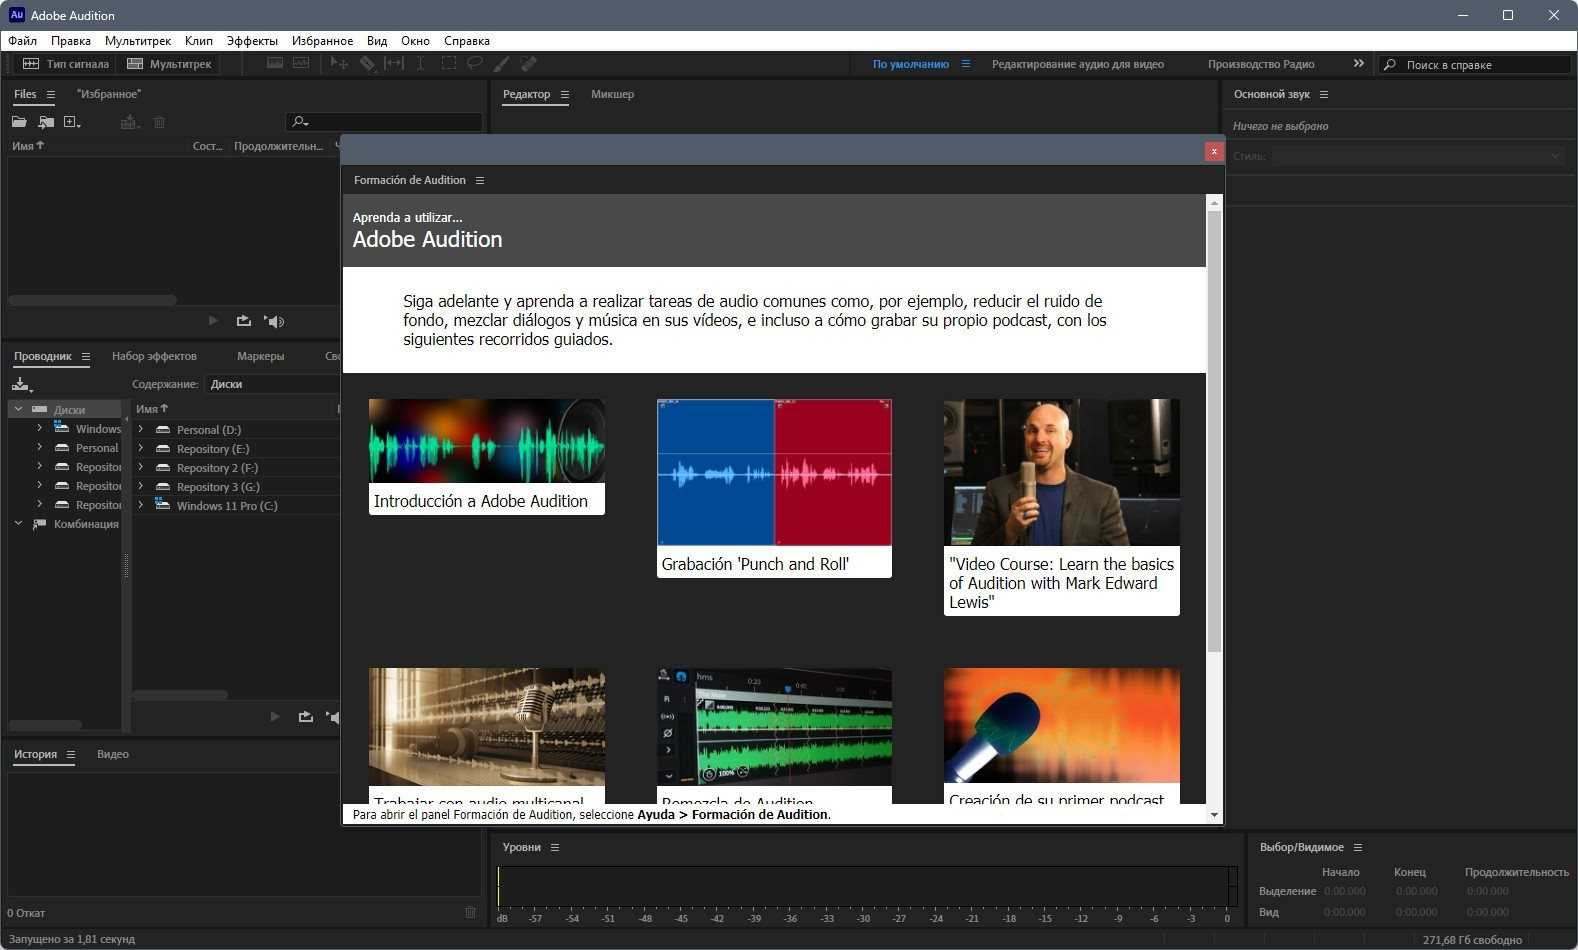Open По умолчанию workspace menu icon

click(x=966, y=64)
